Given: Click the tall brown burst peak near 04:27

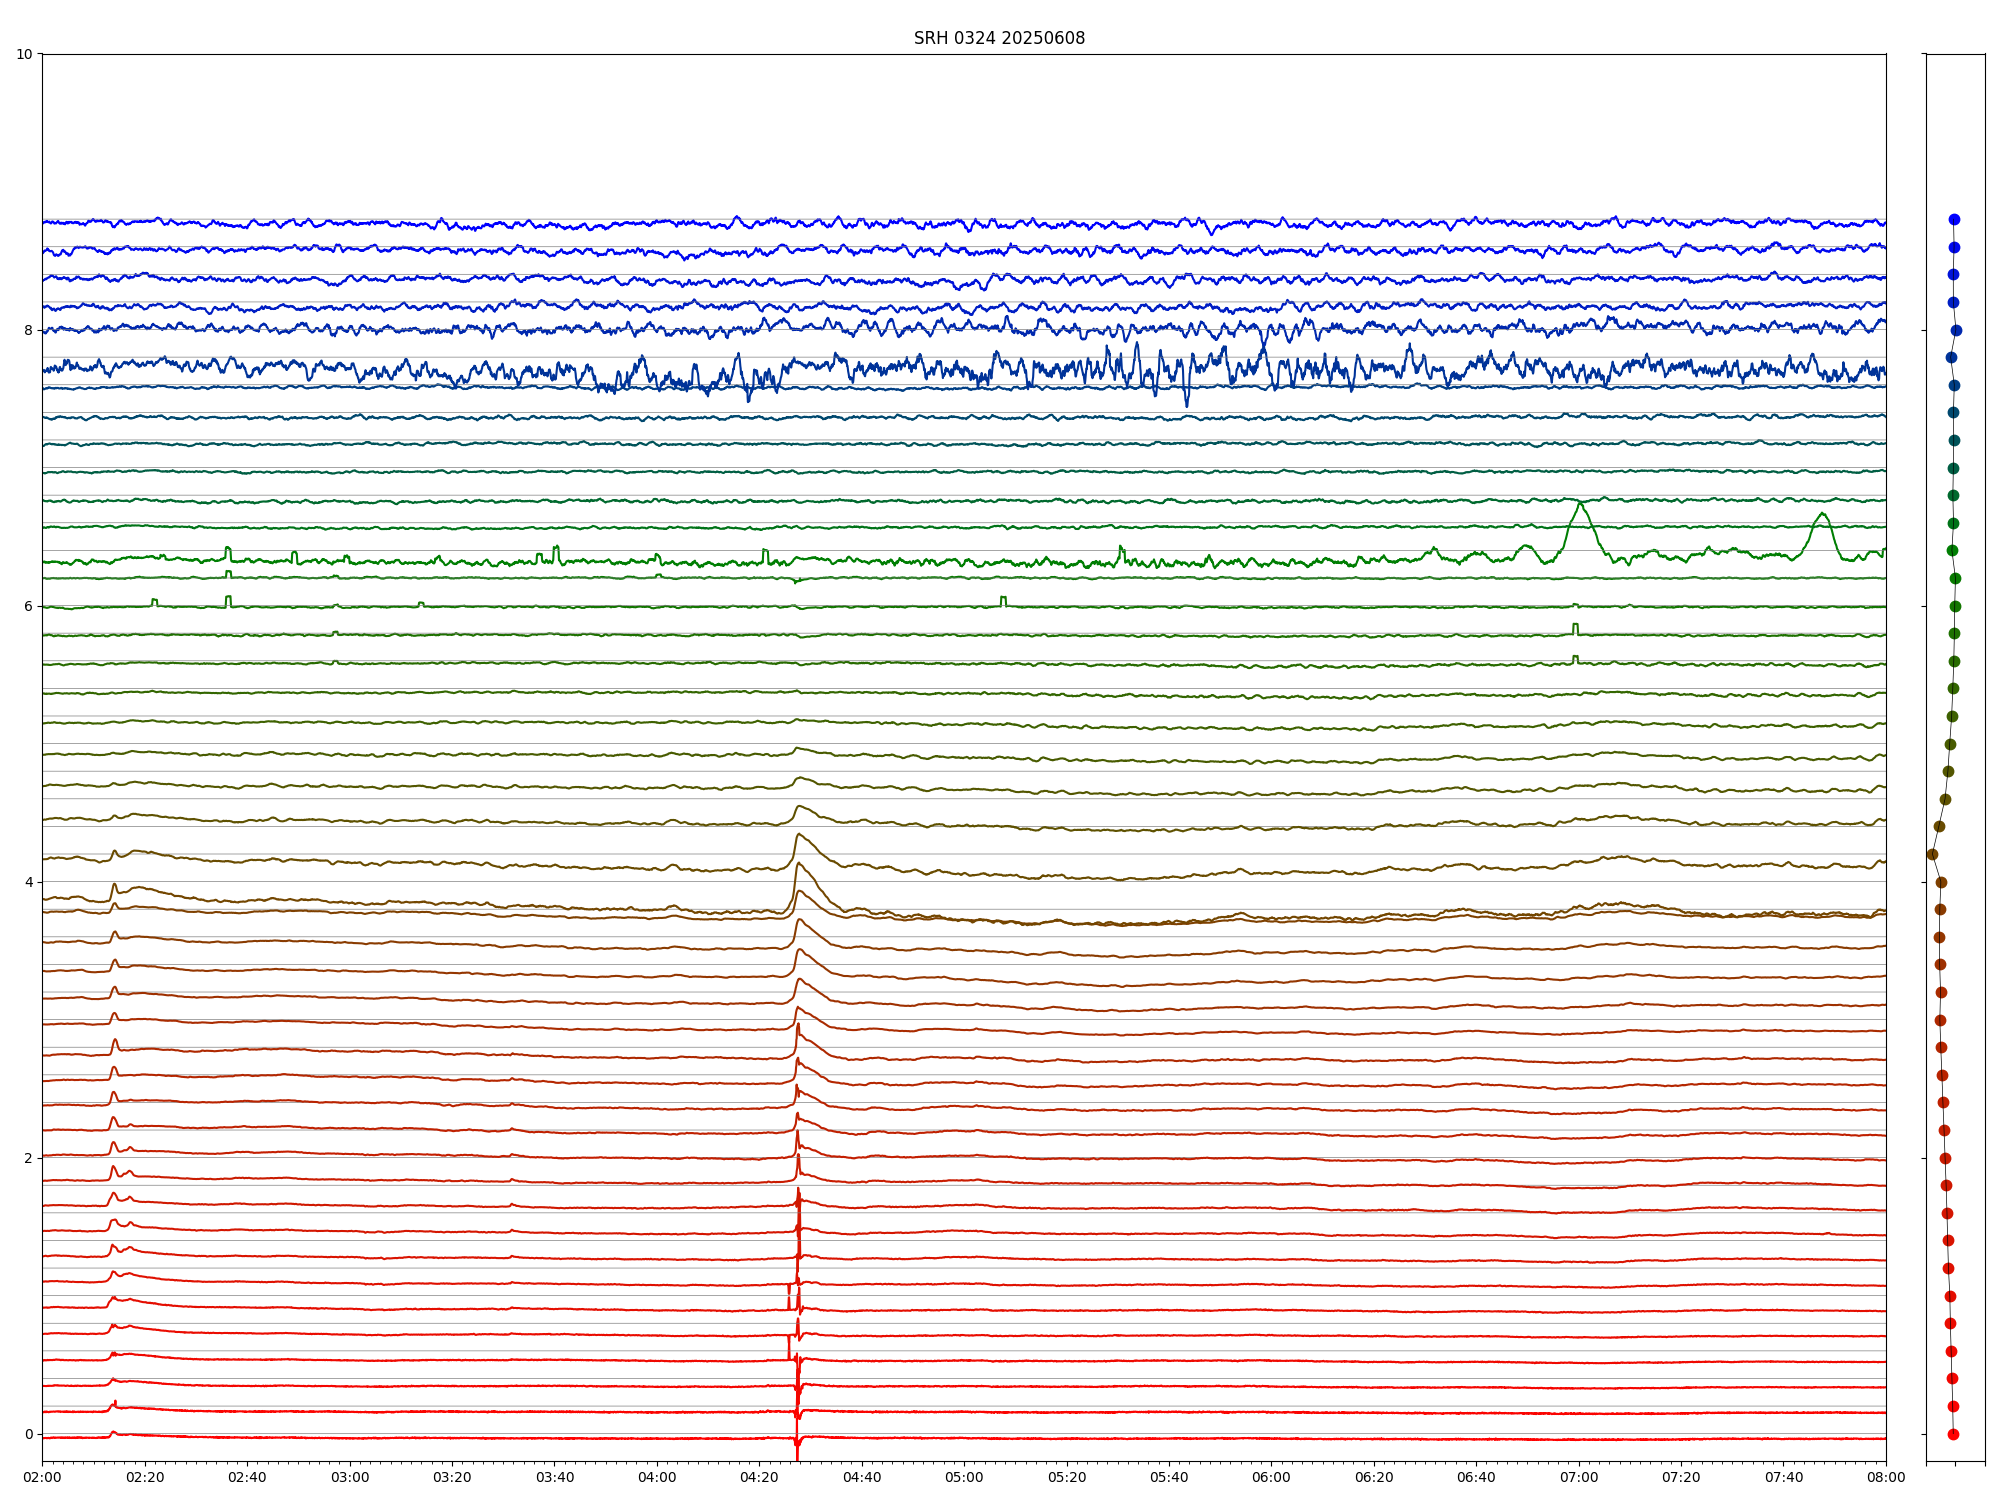Looking at the screenshot, I should pyautogui.click(x=798, y=864).
